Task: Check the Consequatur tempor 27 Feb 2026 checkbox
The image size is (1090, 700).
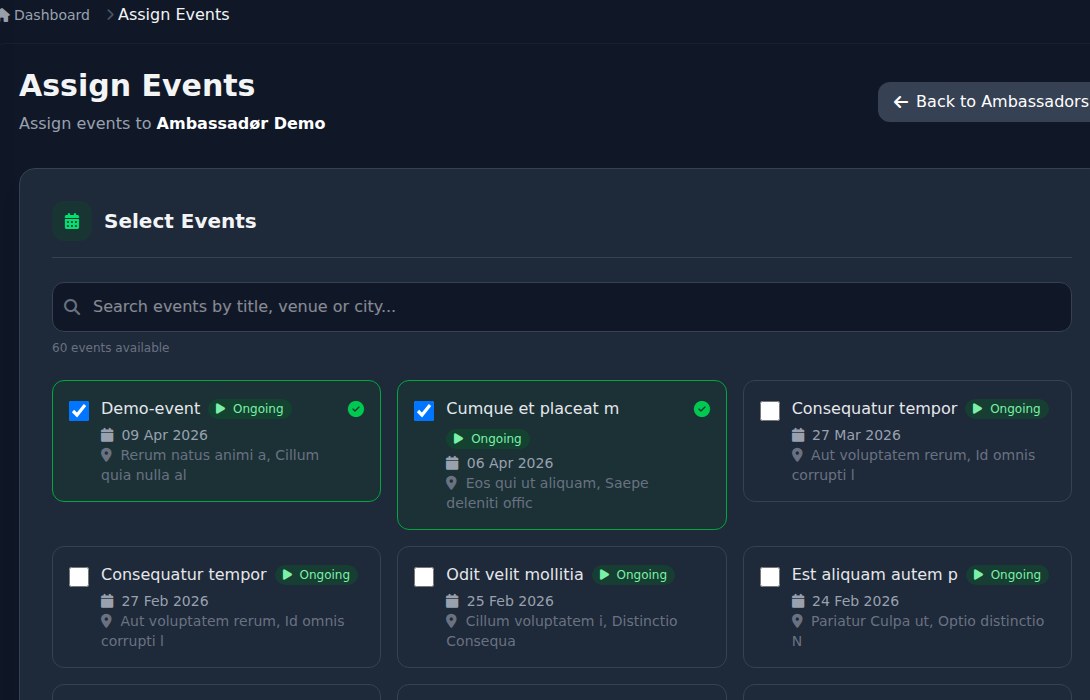Action: 79,577
